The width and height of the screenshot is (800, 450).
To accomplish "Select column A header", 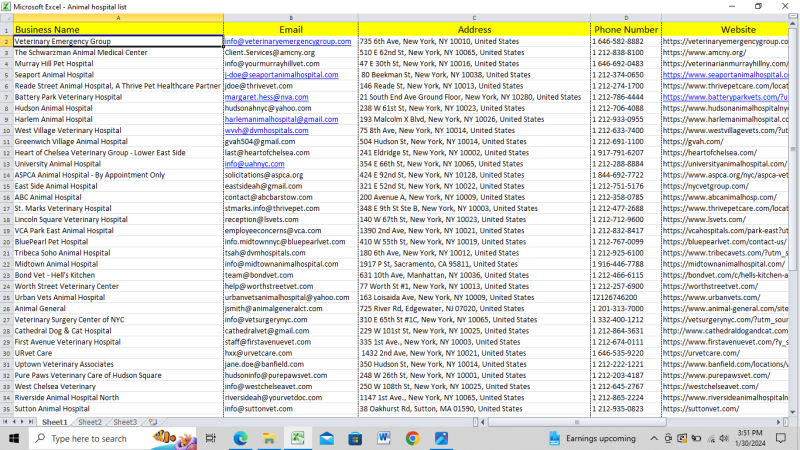I will (118, 18).
